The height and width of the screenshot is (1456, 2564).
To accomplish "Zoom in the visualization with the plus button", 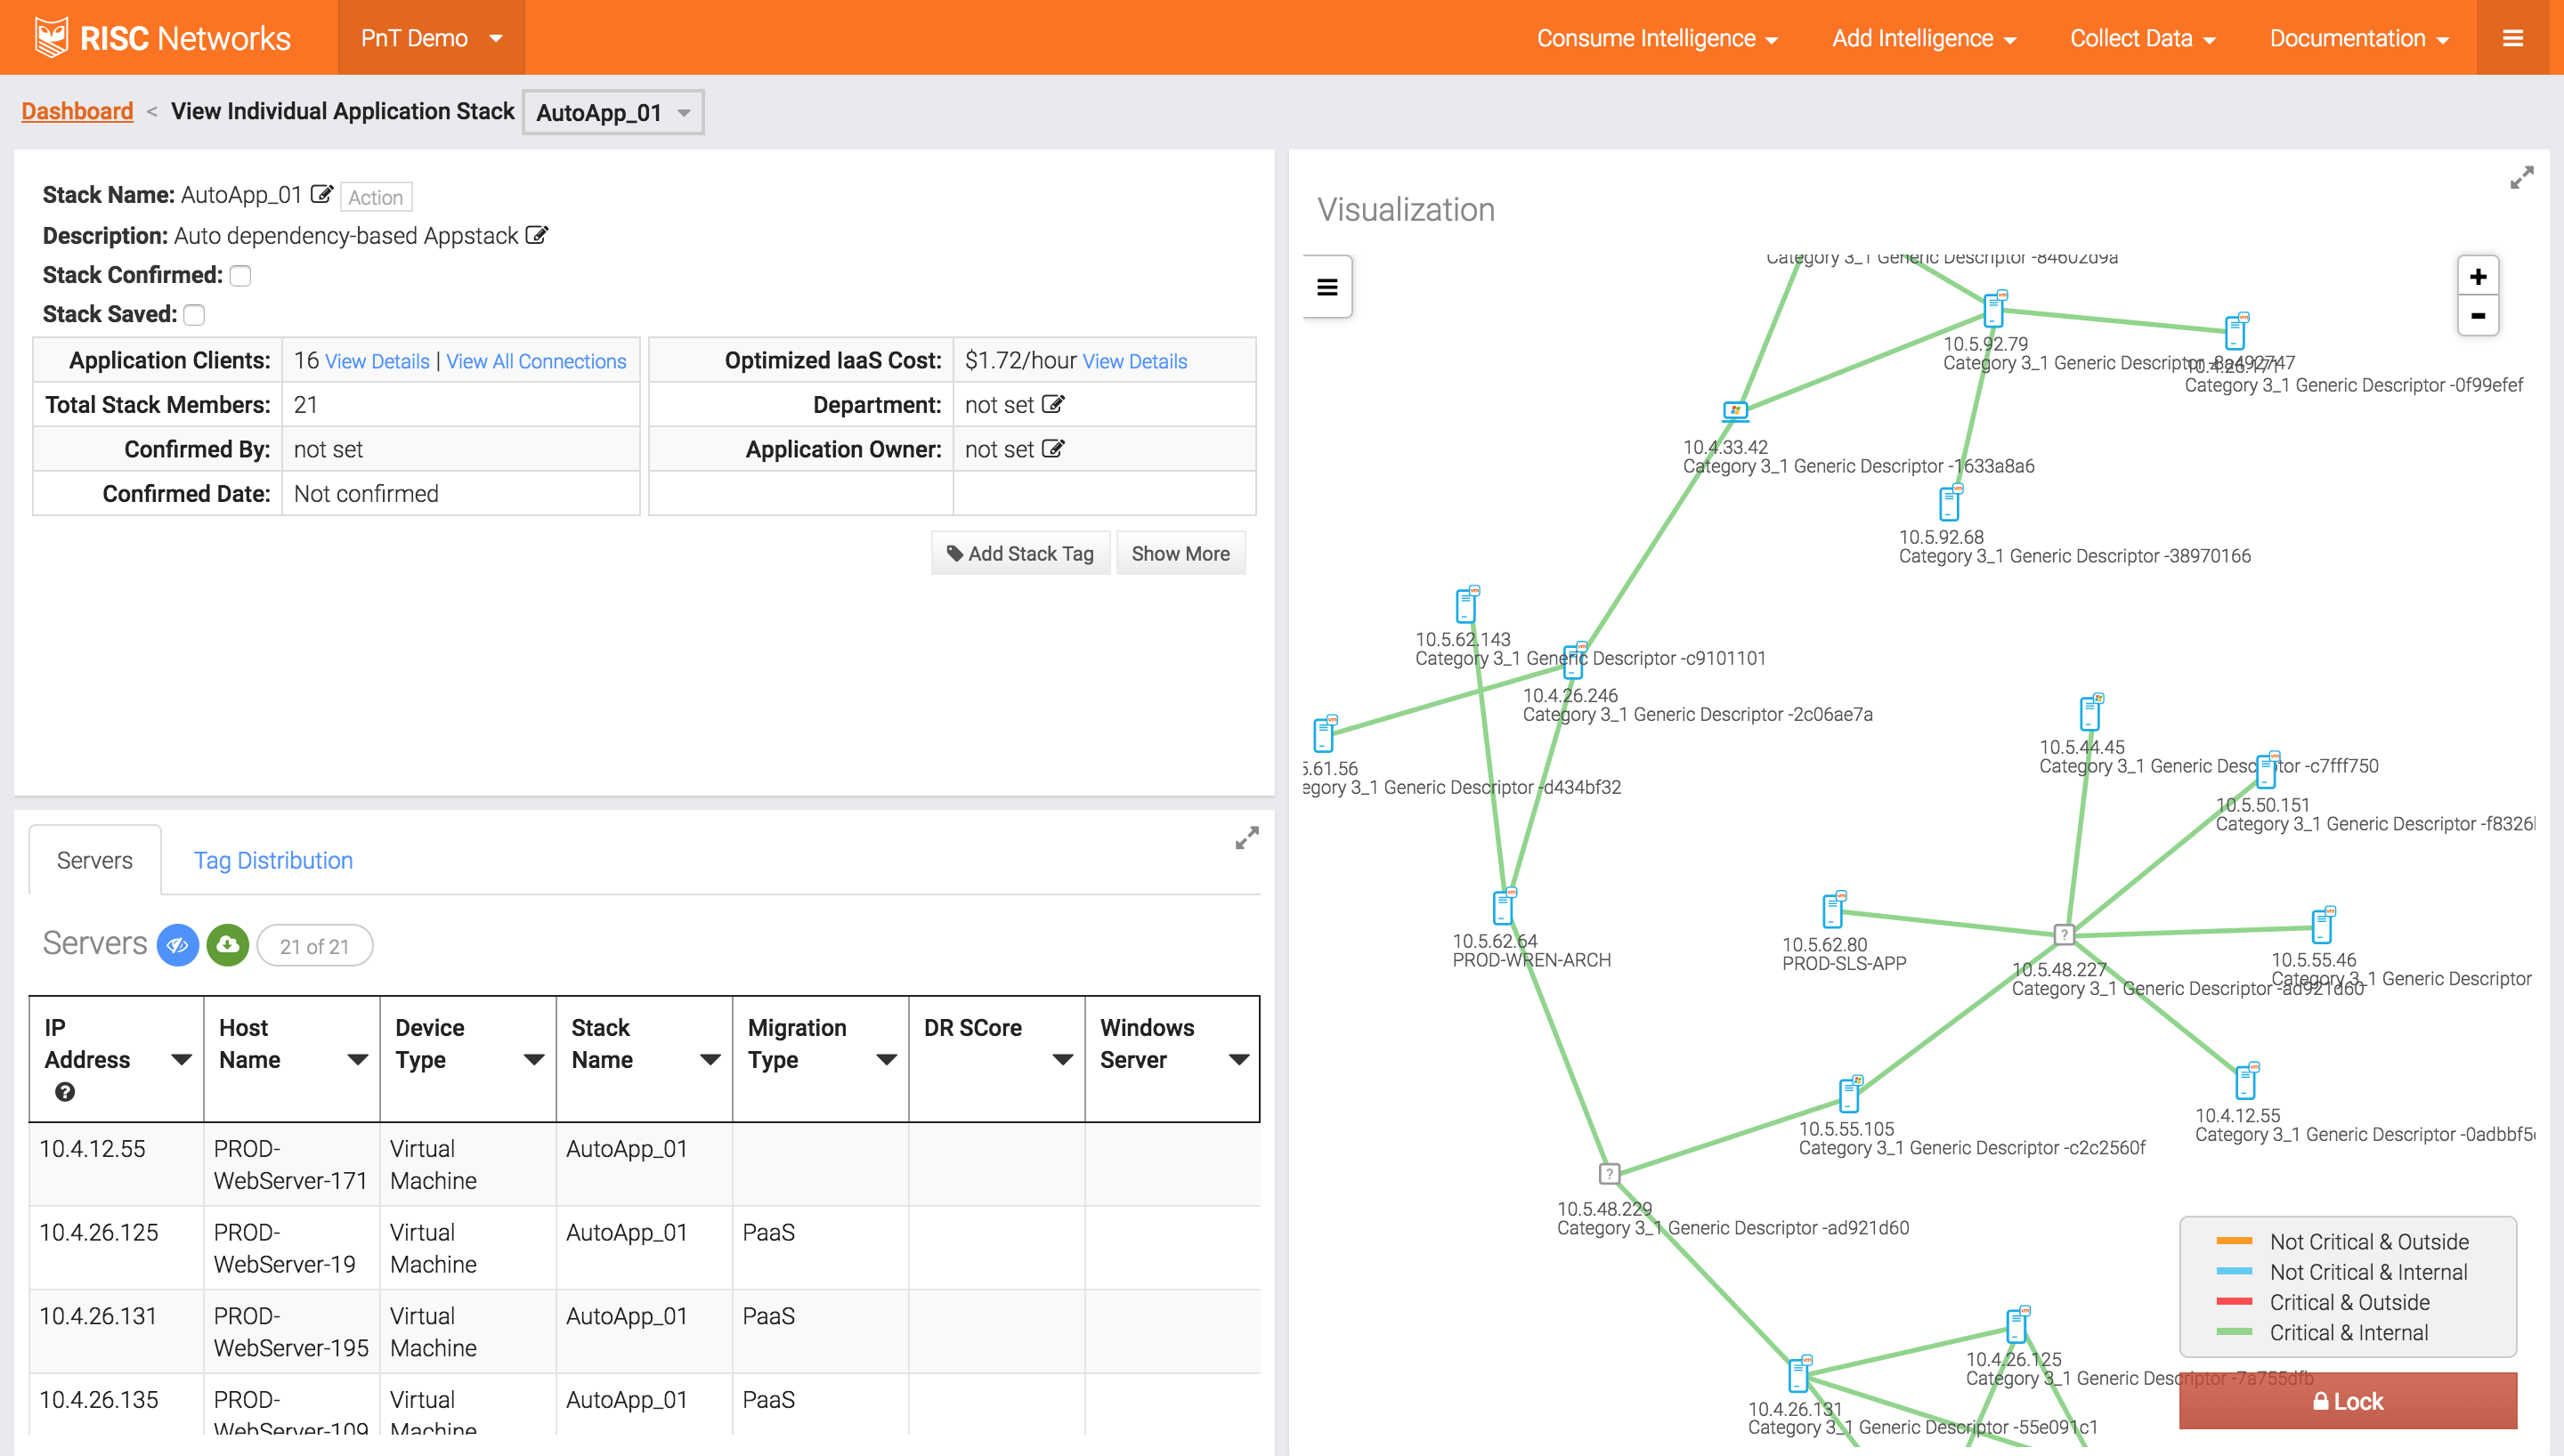I will click(2478, 276).
